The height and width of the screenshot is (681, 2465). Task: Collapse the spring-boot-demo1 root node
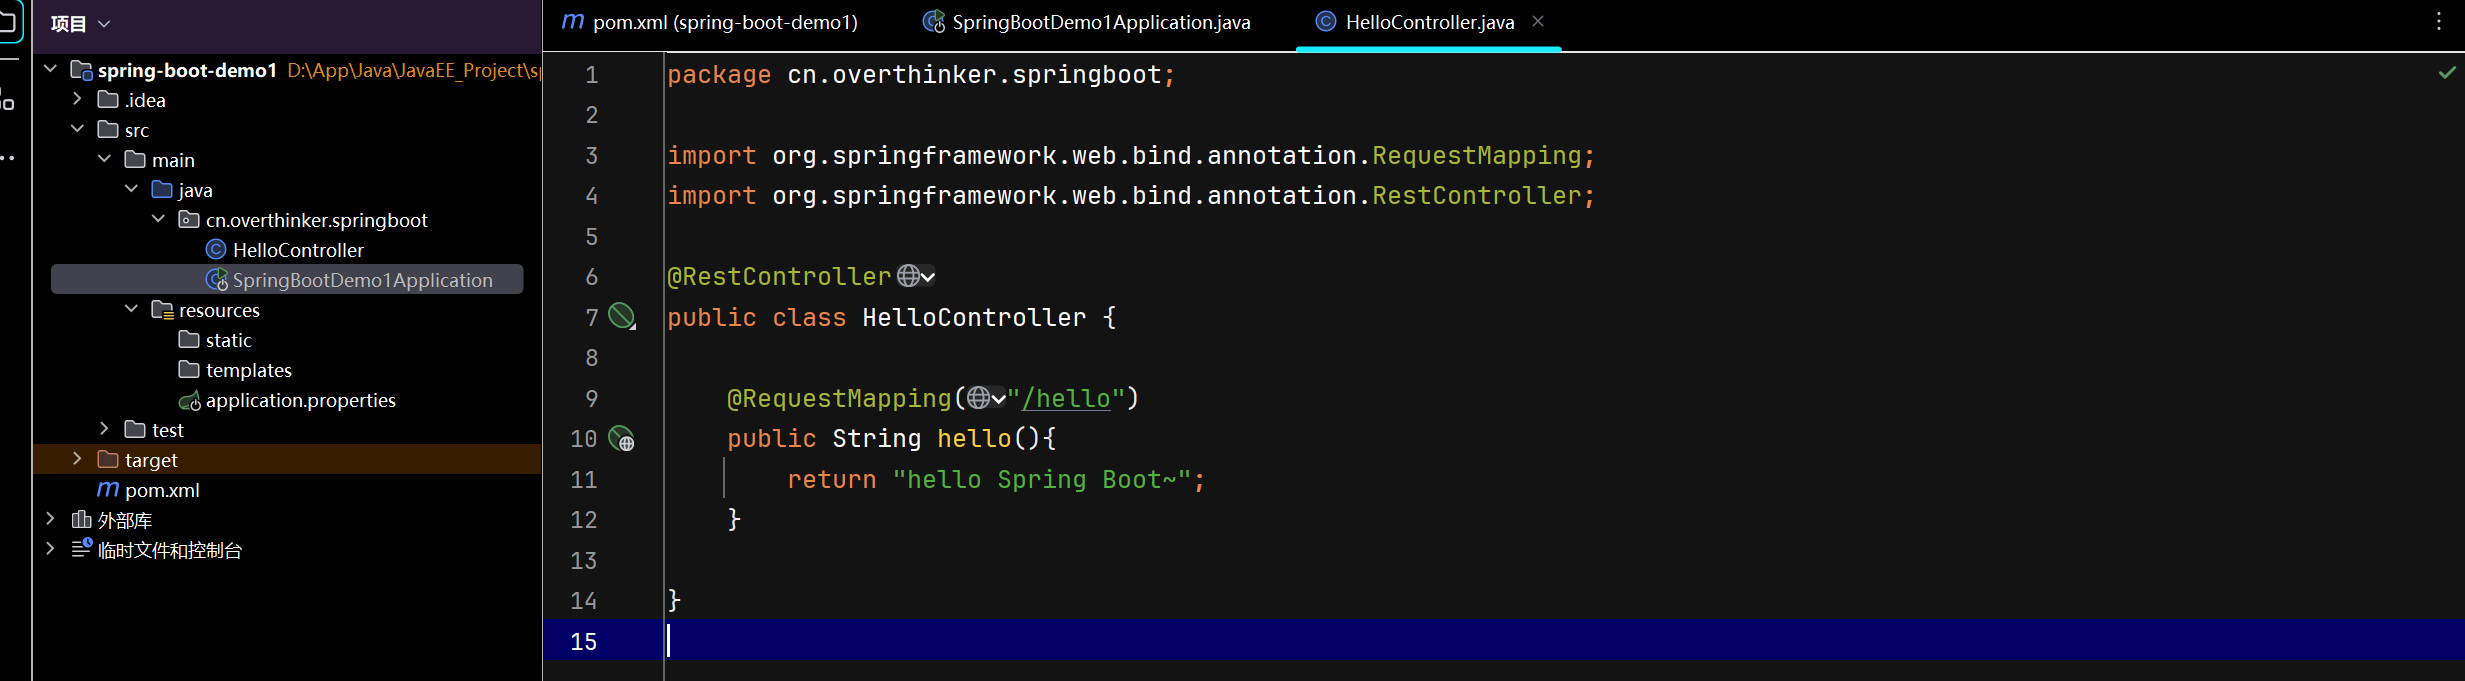(51, 69)
